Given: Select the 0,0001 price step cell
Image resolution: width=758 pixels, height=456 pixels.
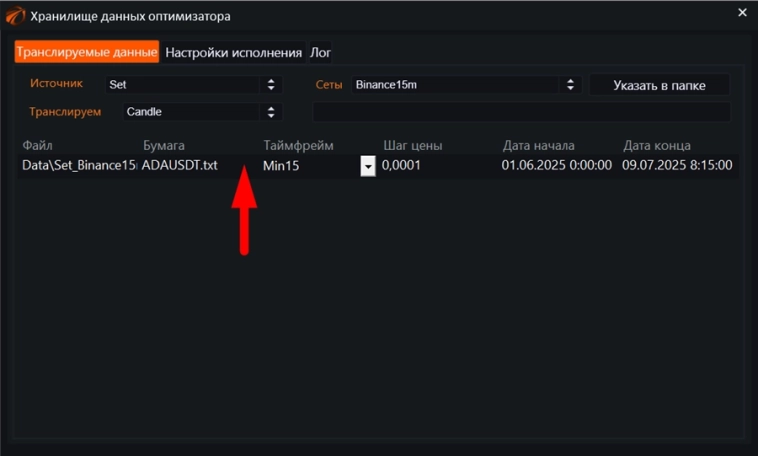Looking at the screenshot, I should (401, 165).
